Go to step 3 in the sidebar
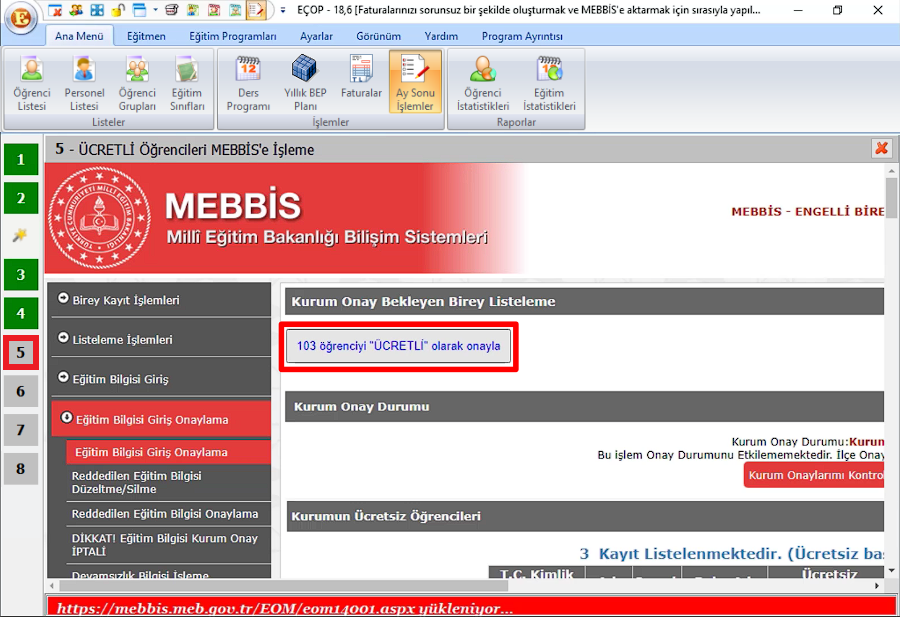This screenshot has height=617, width=900. coord(21,274)
